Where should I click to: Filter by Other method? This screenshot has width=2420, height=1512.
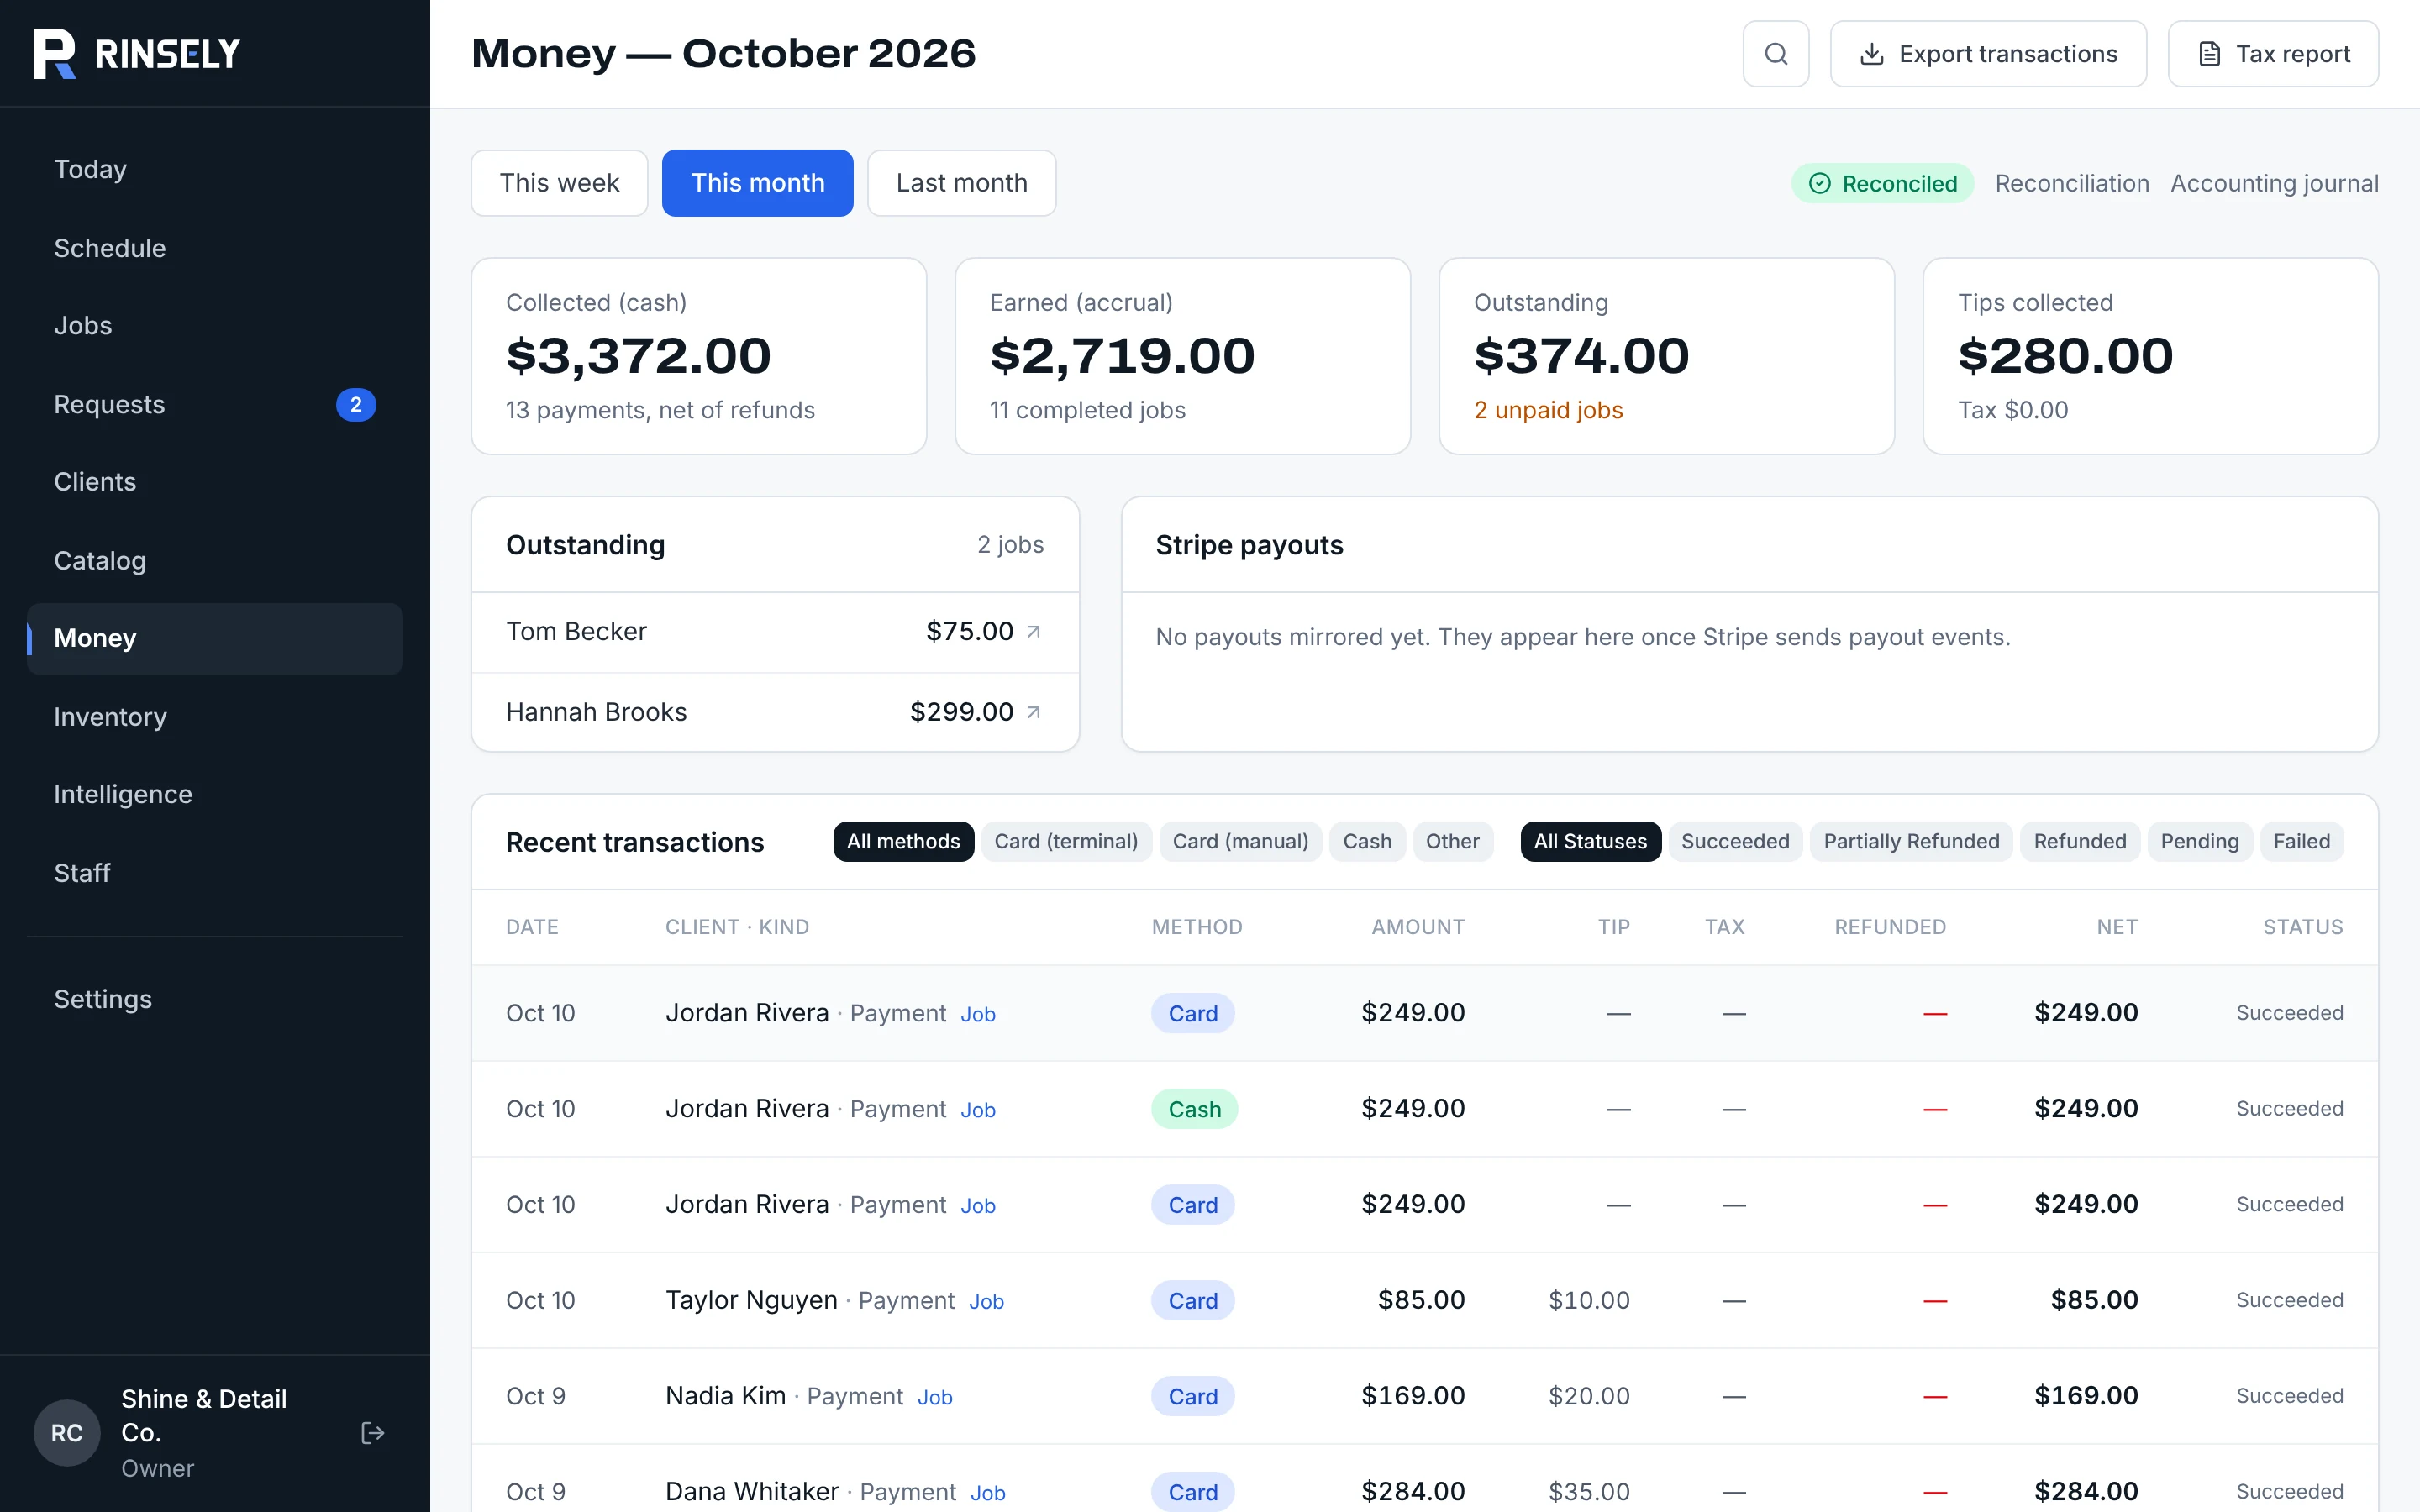click(1452, 841)
